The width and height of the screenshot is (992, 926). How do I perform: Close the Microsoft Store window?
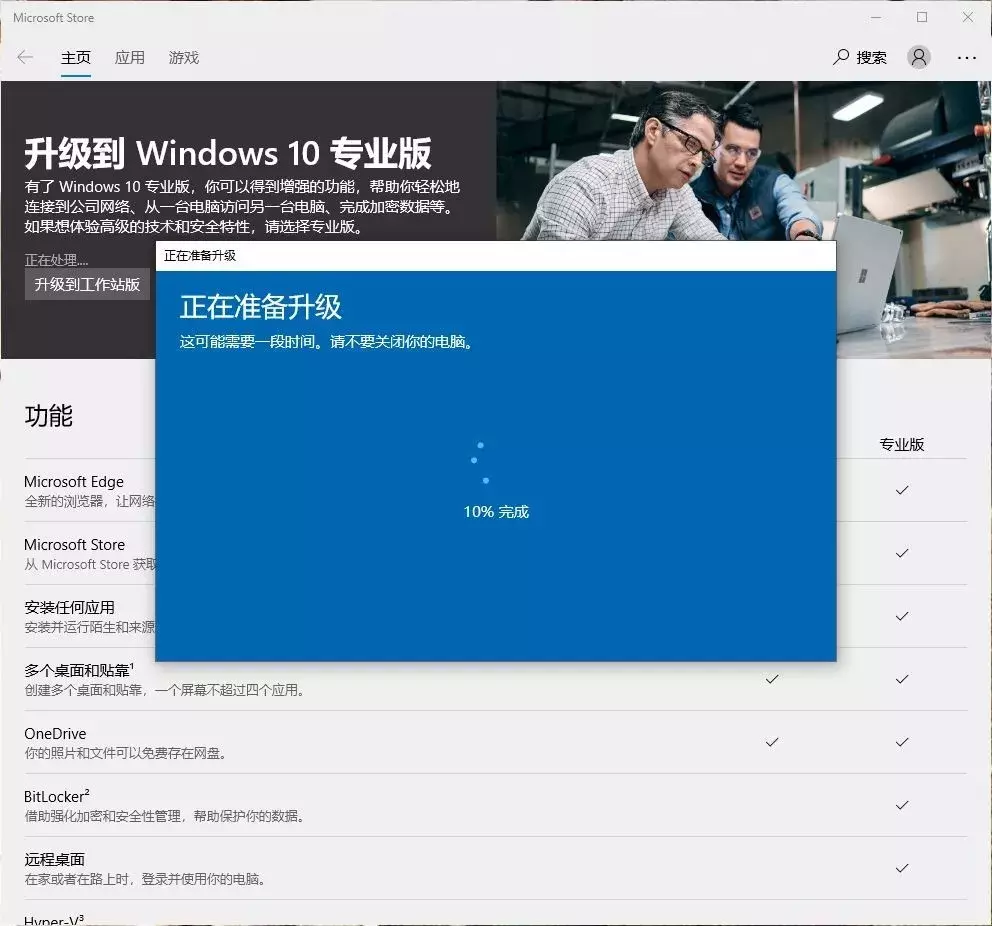coord(968,18)
